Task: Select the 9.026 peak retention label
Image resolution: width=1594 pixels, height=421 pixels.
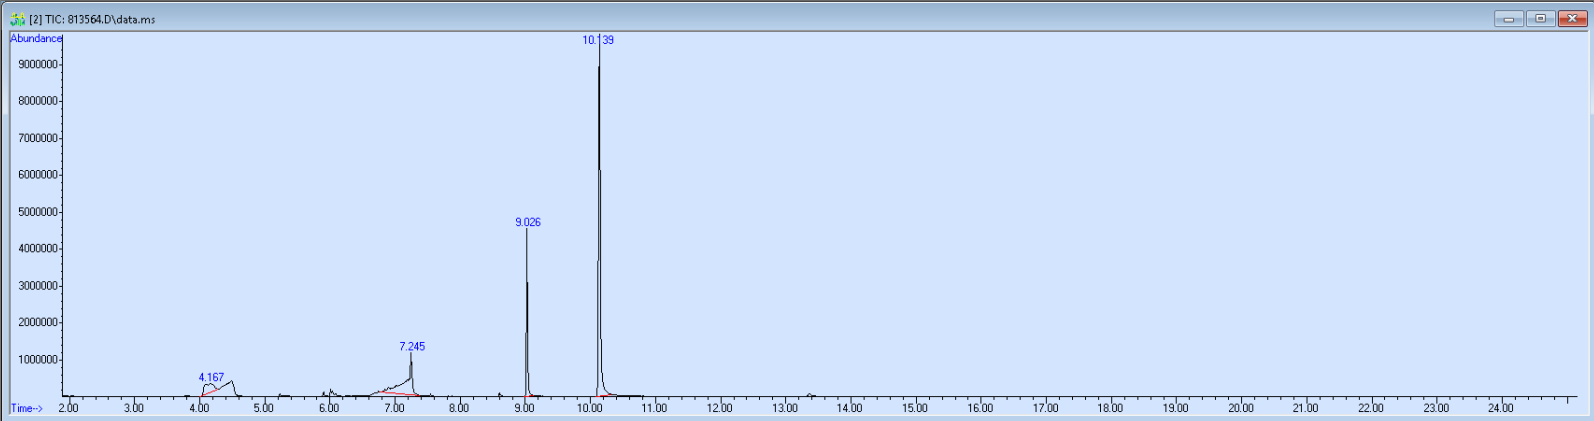Action: pos(528,222)
